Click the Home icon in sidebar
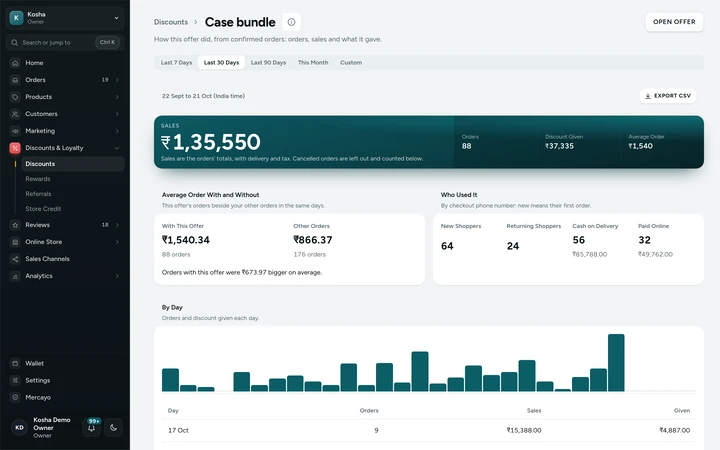720x450 pixels. coord(15,63)
